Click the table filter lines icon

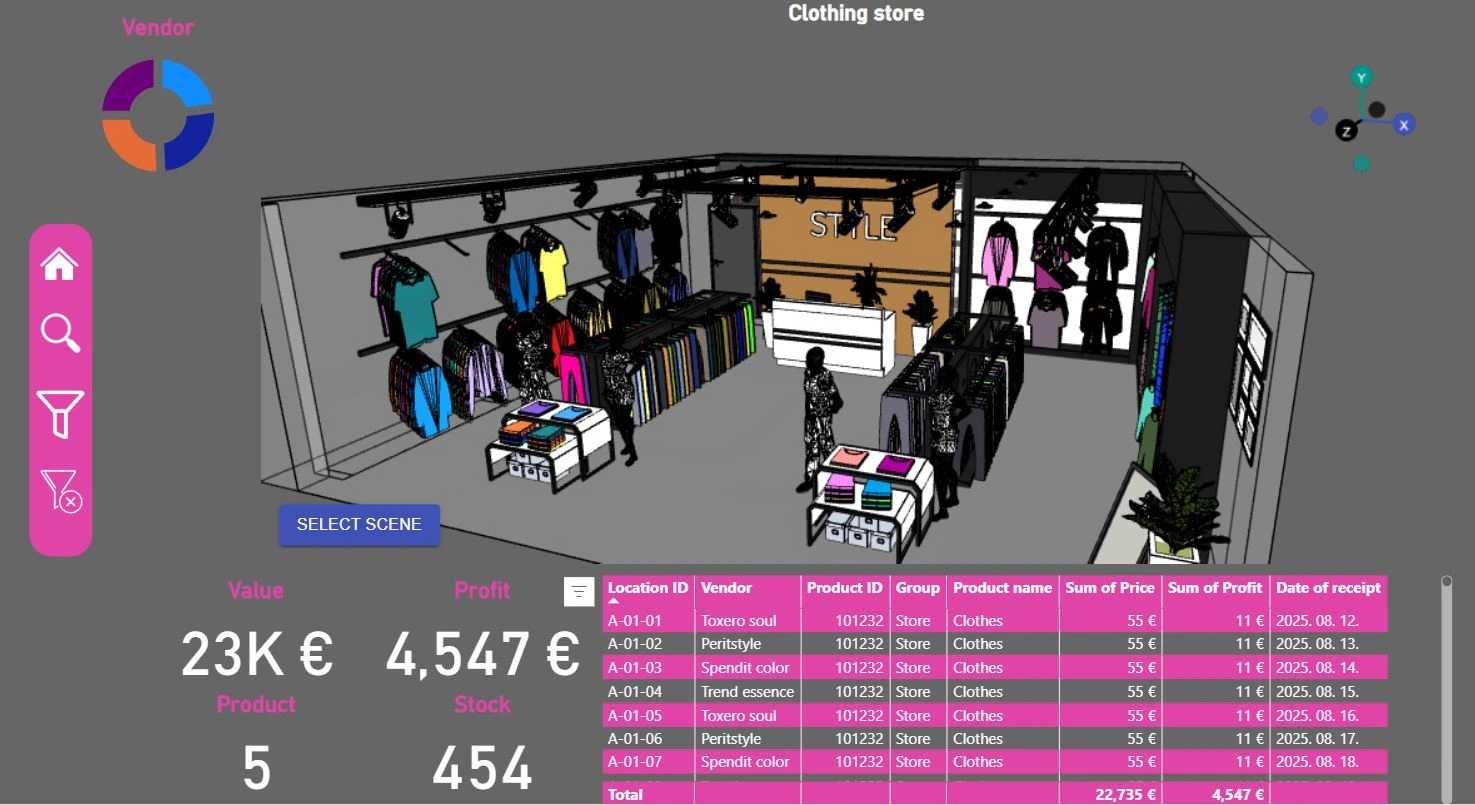pyautogui.click(x=579, y=592)
